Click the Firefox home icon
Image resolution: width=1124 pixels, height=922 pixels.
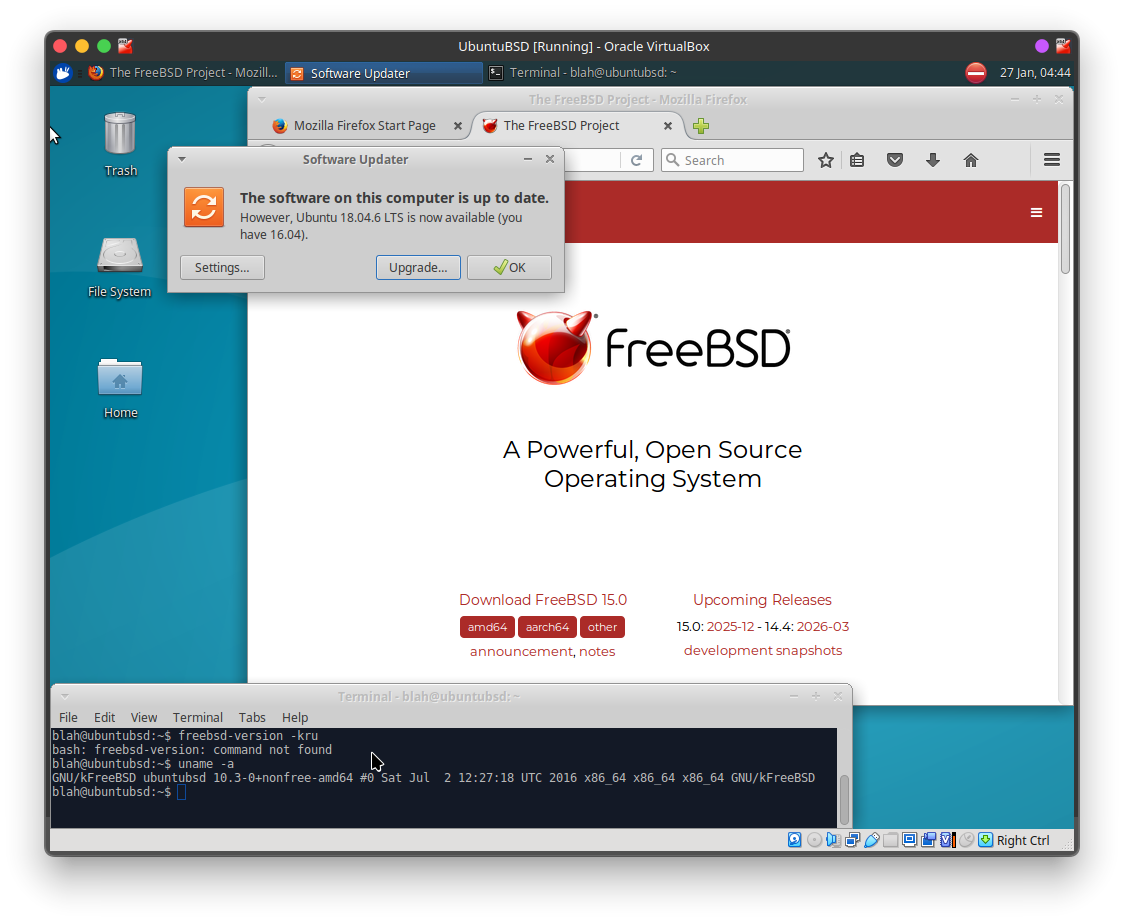[x=970, y=160]
